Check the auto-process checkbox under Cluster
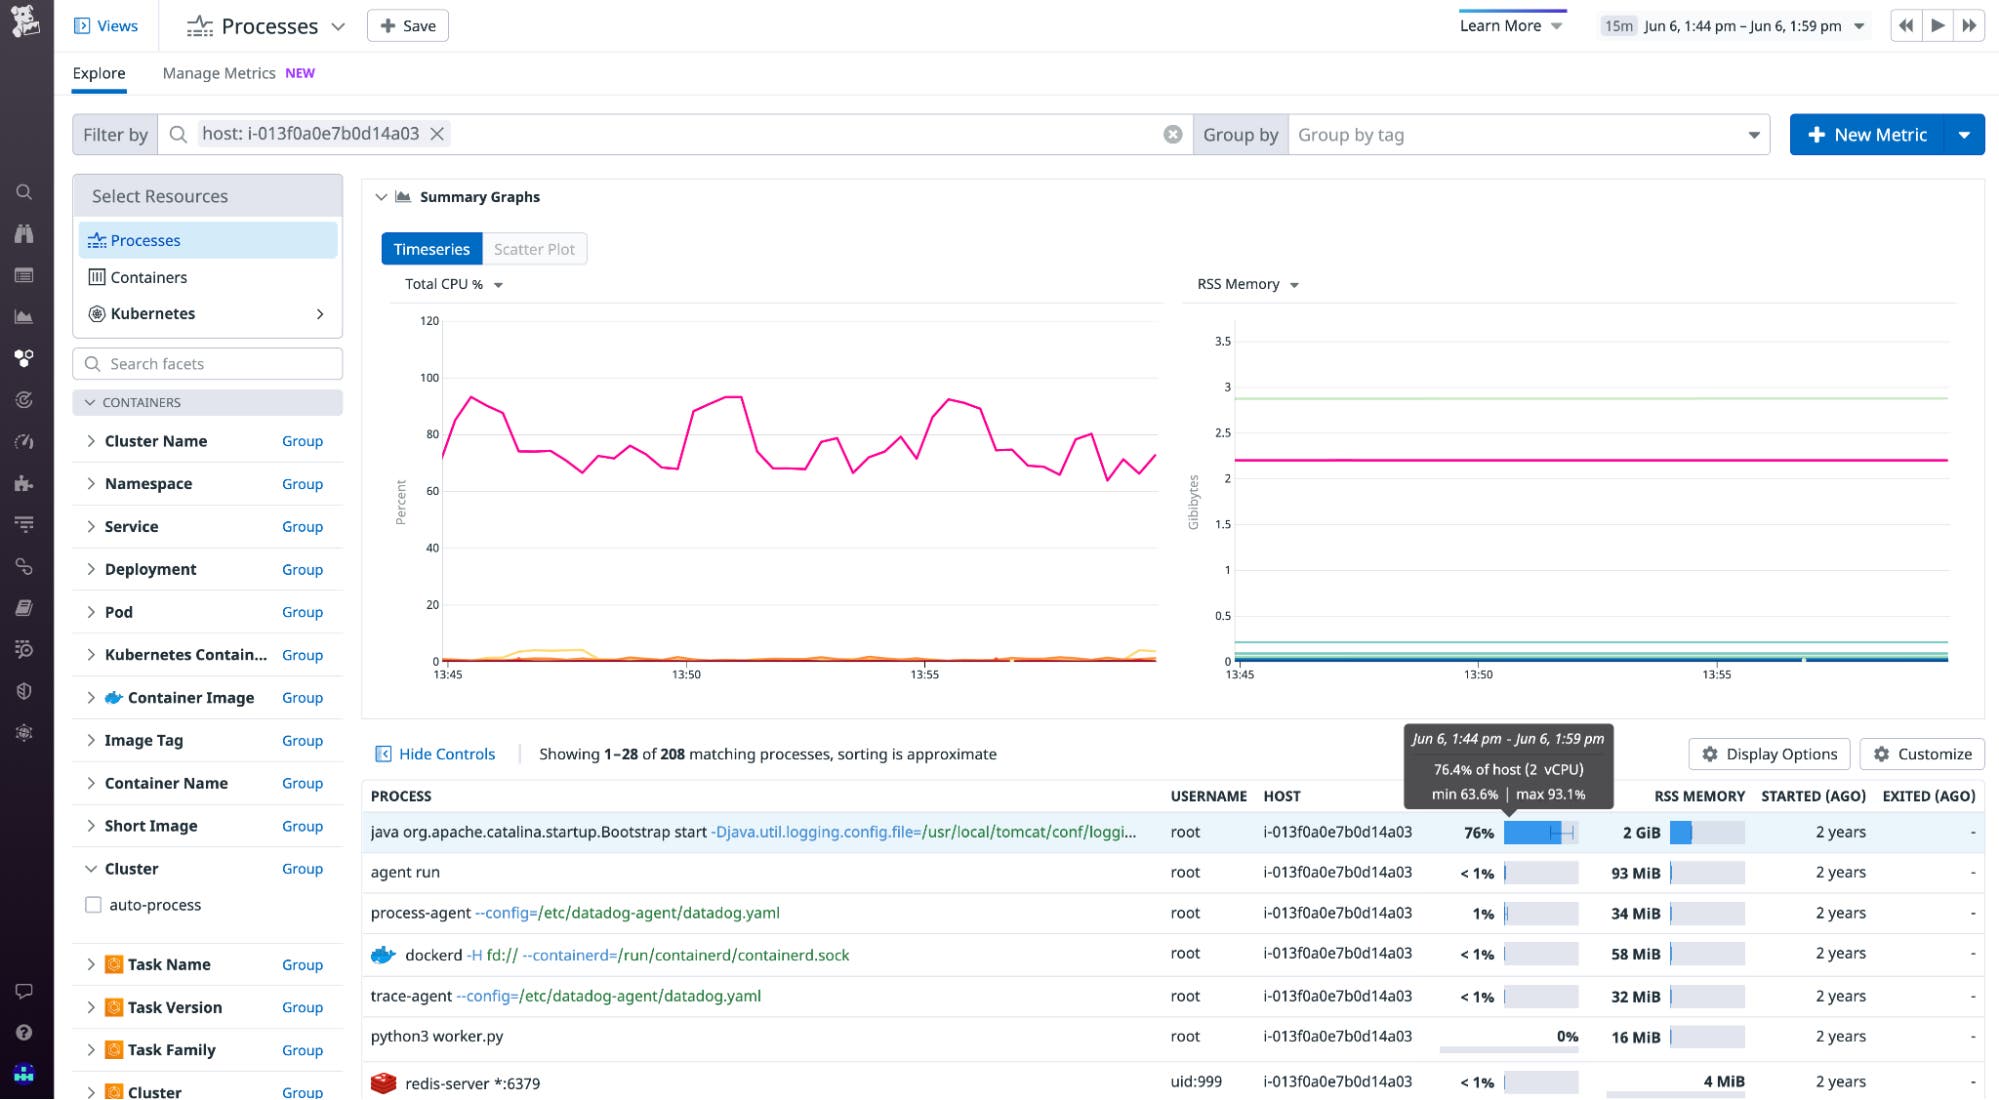This screenshot has width=1999, height=1100. click(x=94, y=904)
